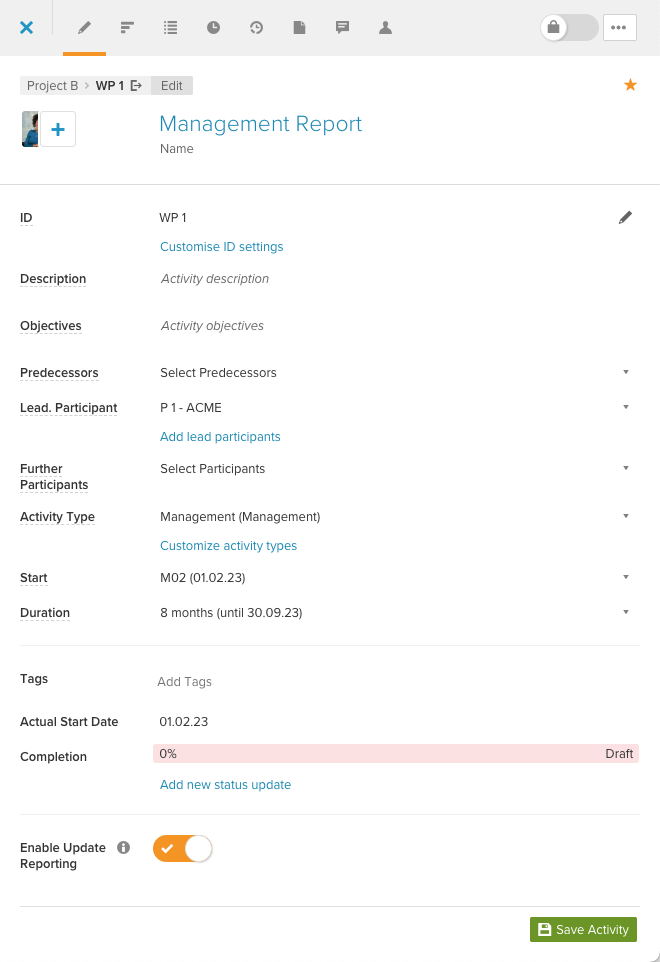Image resolution: width=660 pixels, height=962 pixels.
Task: Open the Activity Type dropdown
Action: point(394,517)
